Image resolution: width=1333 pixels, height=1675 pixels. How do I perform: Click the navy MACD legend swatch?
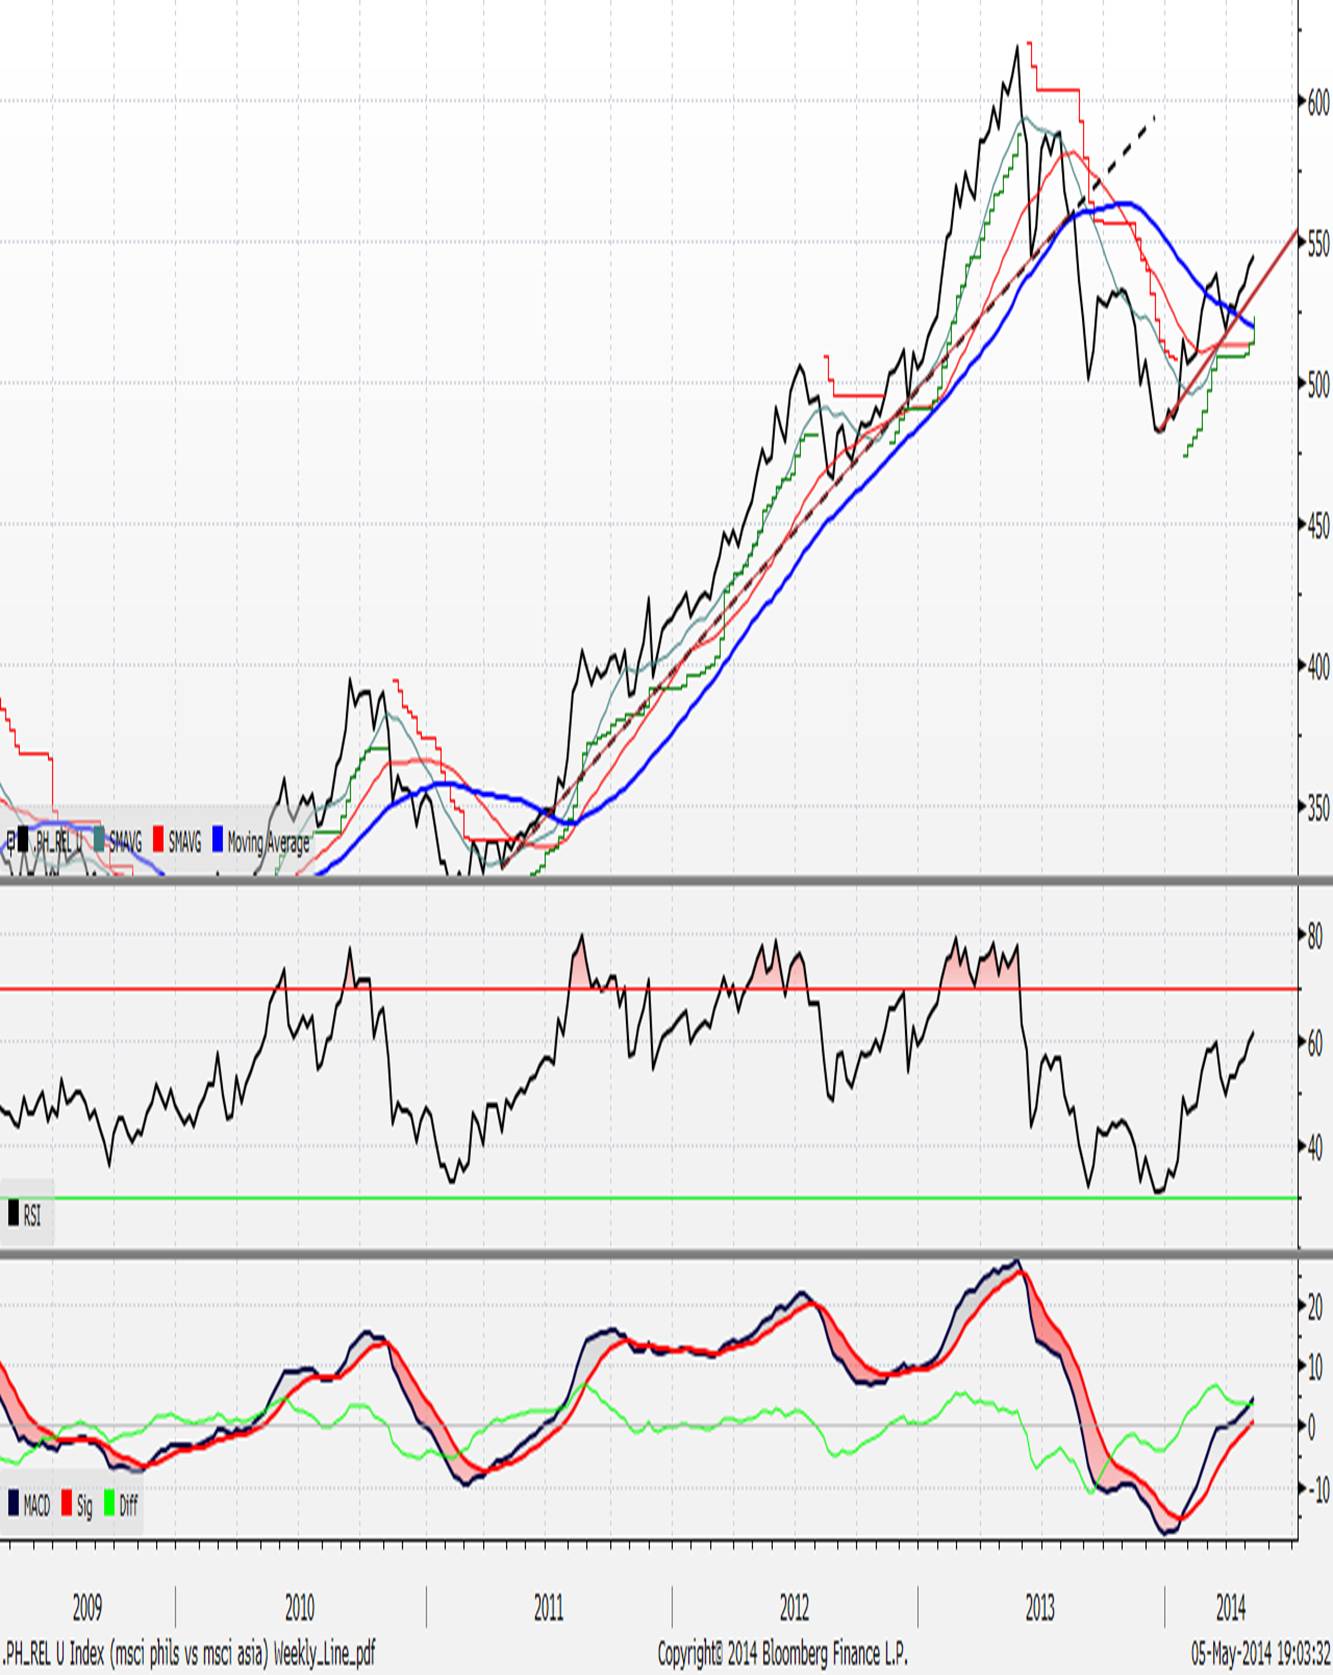pos(13,1503)
